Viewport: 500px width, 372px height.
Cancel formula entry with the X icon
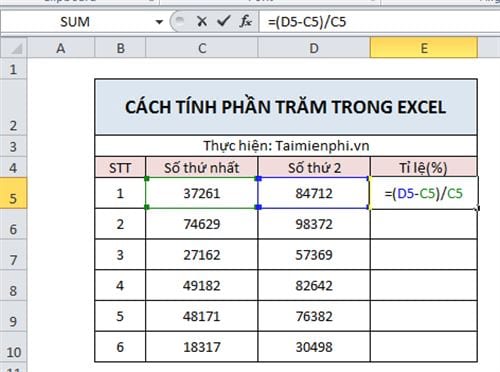click(202, 22)
